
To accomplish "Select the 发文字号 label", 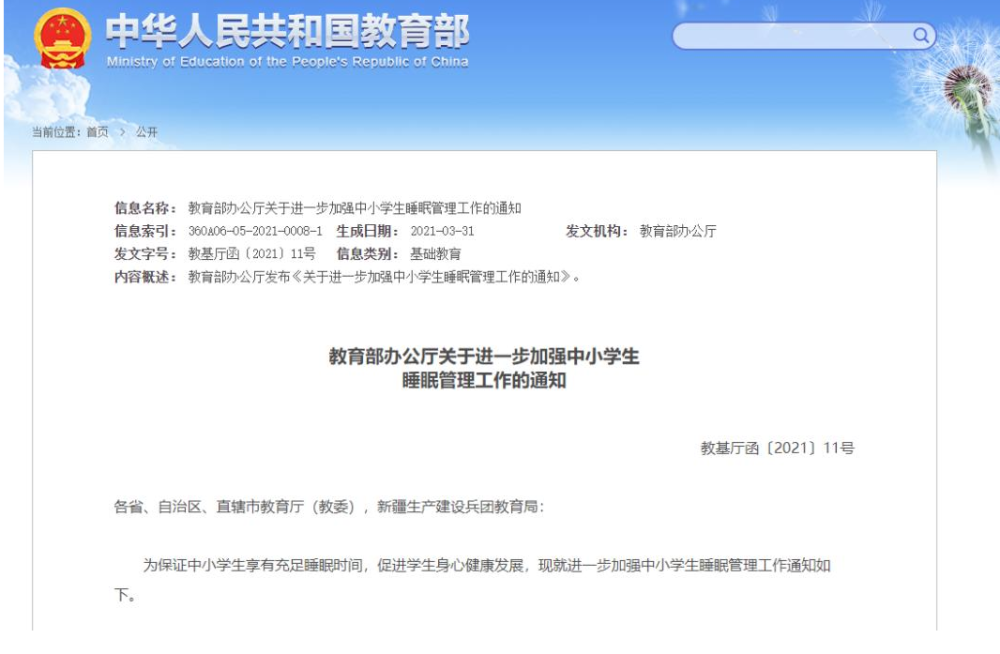I will 145,254.
